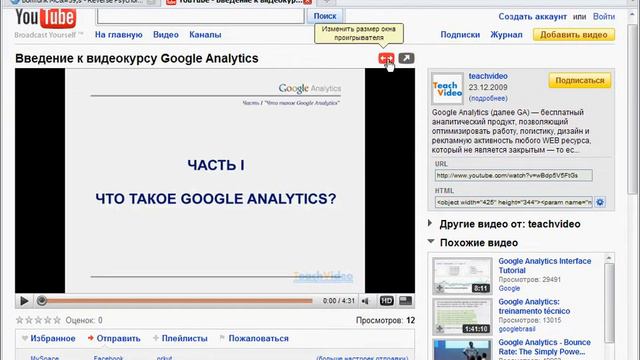Click the video player area
The image size is (640, 360).
point(215,180)
